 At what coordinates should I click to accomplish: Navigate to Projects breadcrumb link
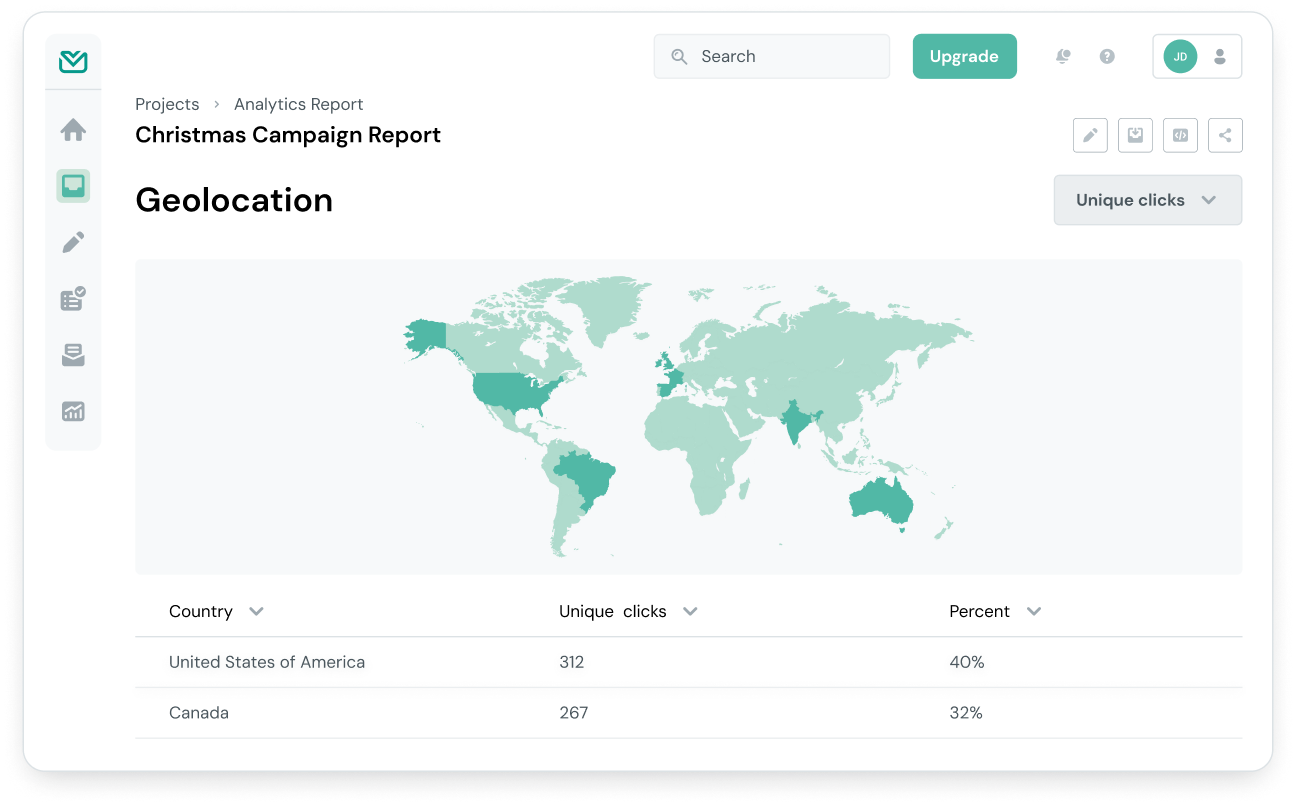point(167,104)
